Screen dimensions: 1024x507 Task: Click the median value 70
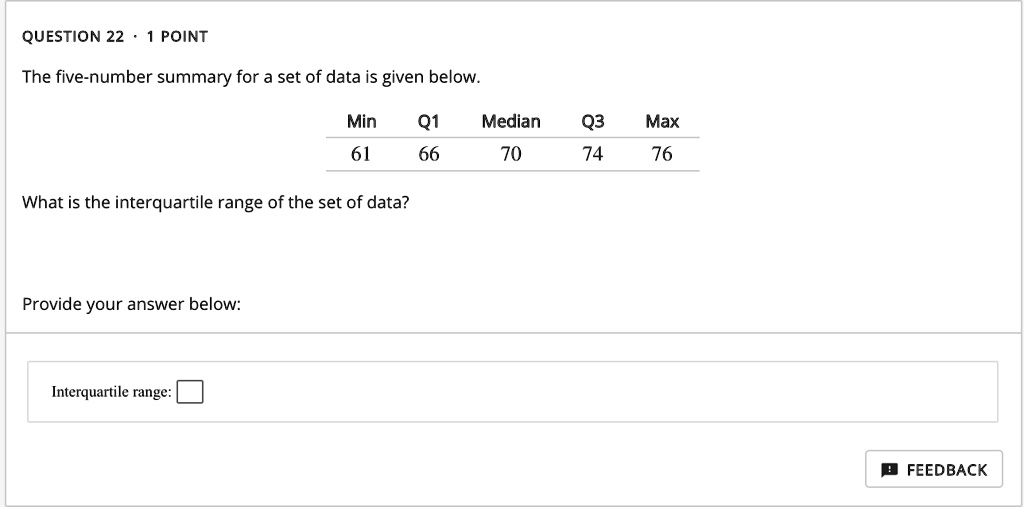coord(511,154)
